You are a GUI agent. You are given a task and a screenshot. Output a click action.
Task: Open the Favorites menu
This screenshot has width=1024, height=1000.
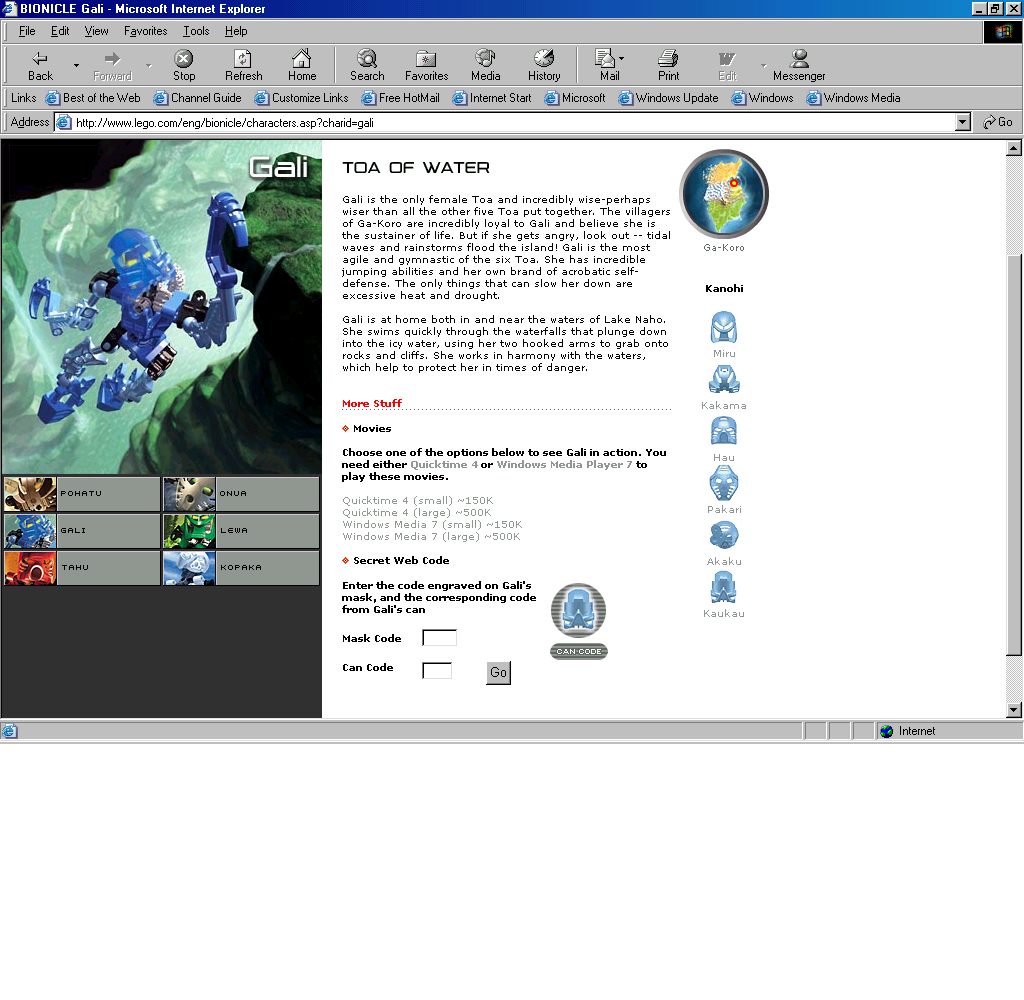146,31
